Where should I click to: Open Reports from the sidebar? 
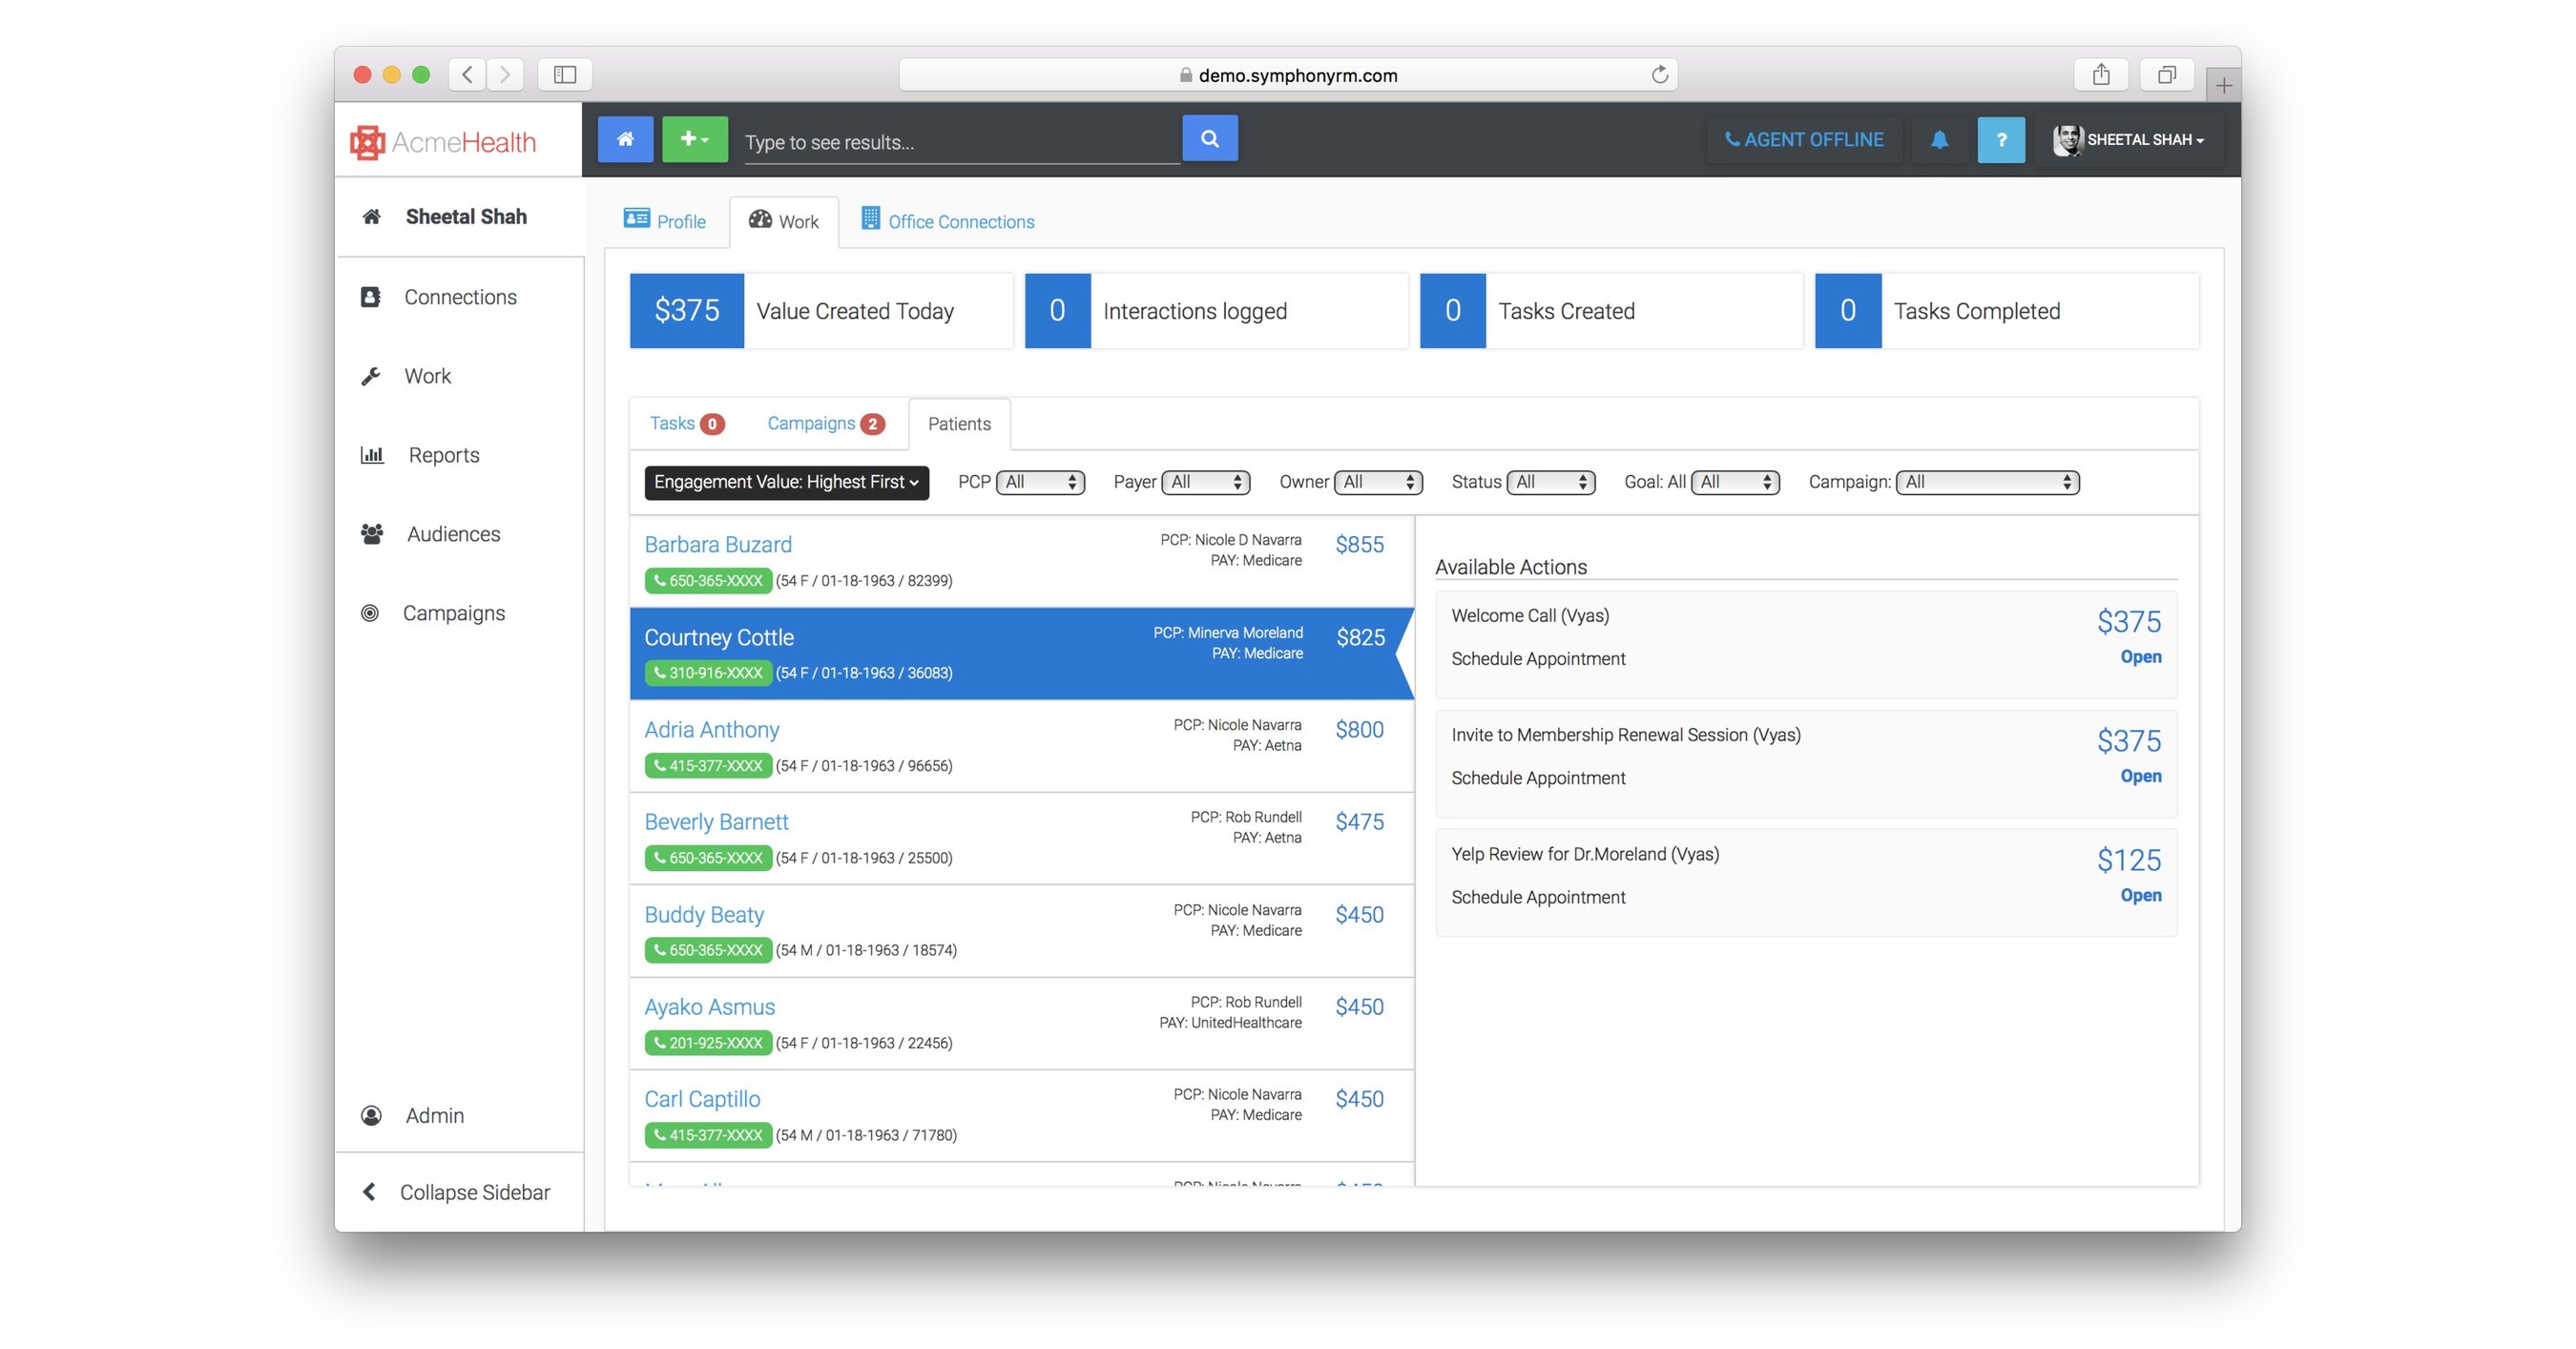coord(443,455)
